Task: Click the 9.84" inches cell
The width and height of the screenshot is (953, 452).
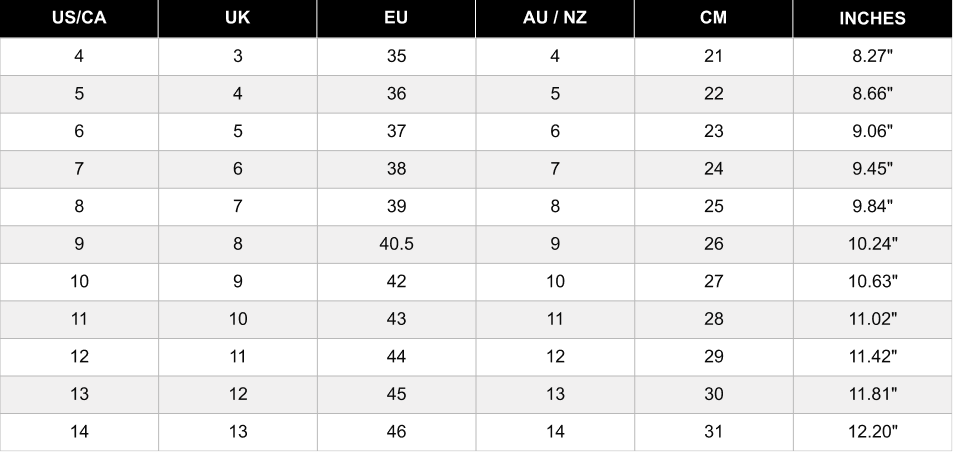Action: (872, 206)
